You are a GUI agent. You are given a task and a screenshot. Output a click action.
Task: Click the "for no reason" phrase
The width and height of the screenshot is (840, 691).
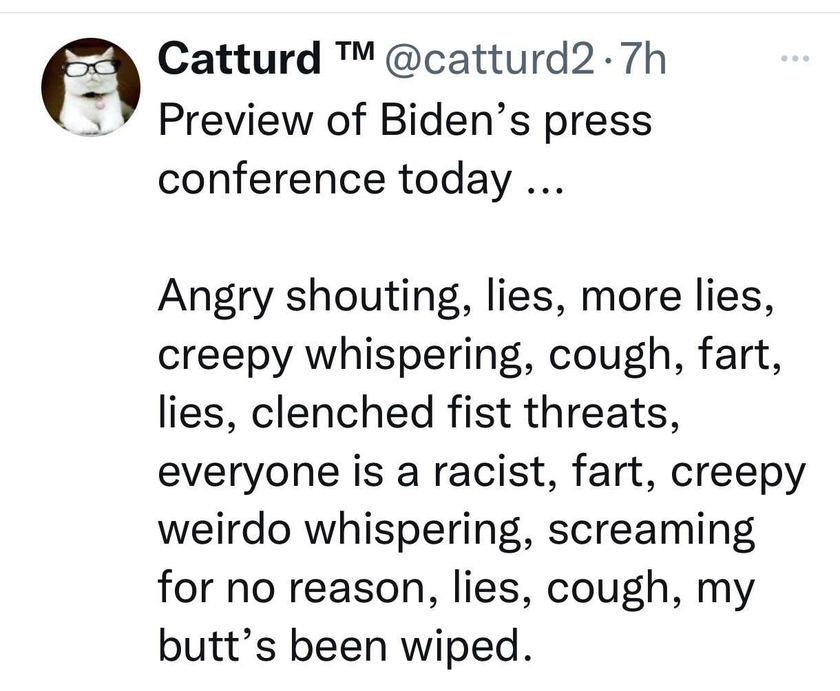298,588
